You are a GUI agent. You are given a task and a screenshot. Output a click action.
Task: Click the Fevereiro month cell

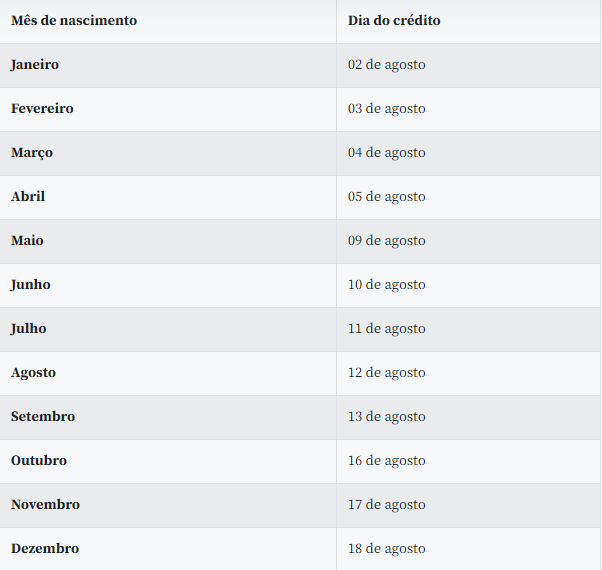(42, 109)
